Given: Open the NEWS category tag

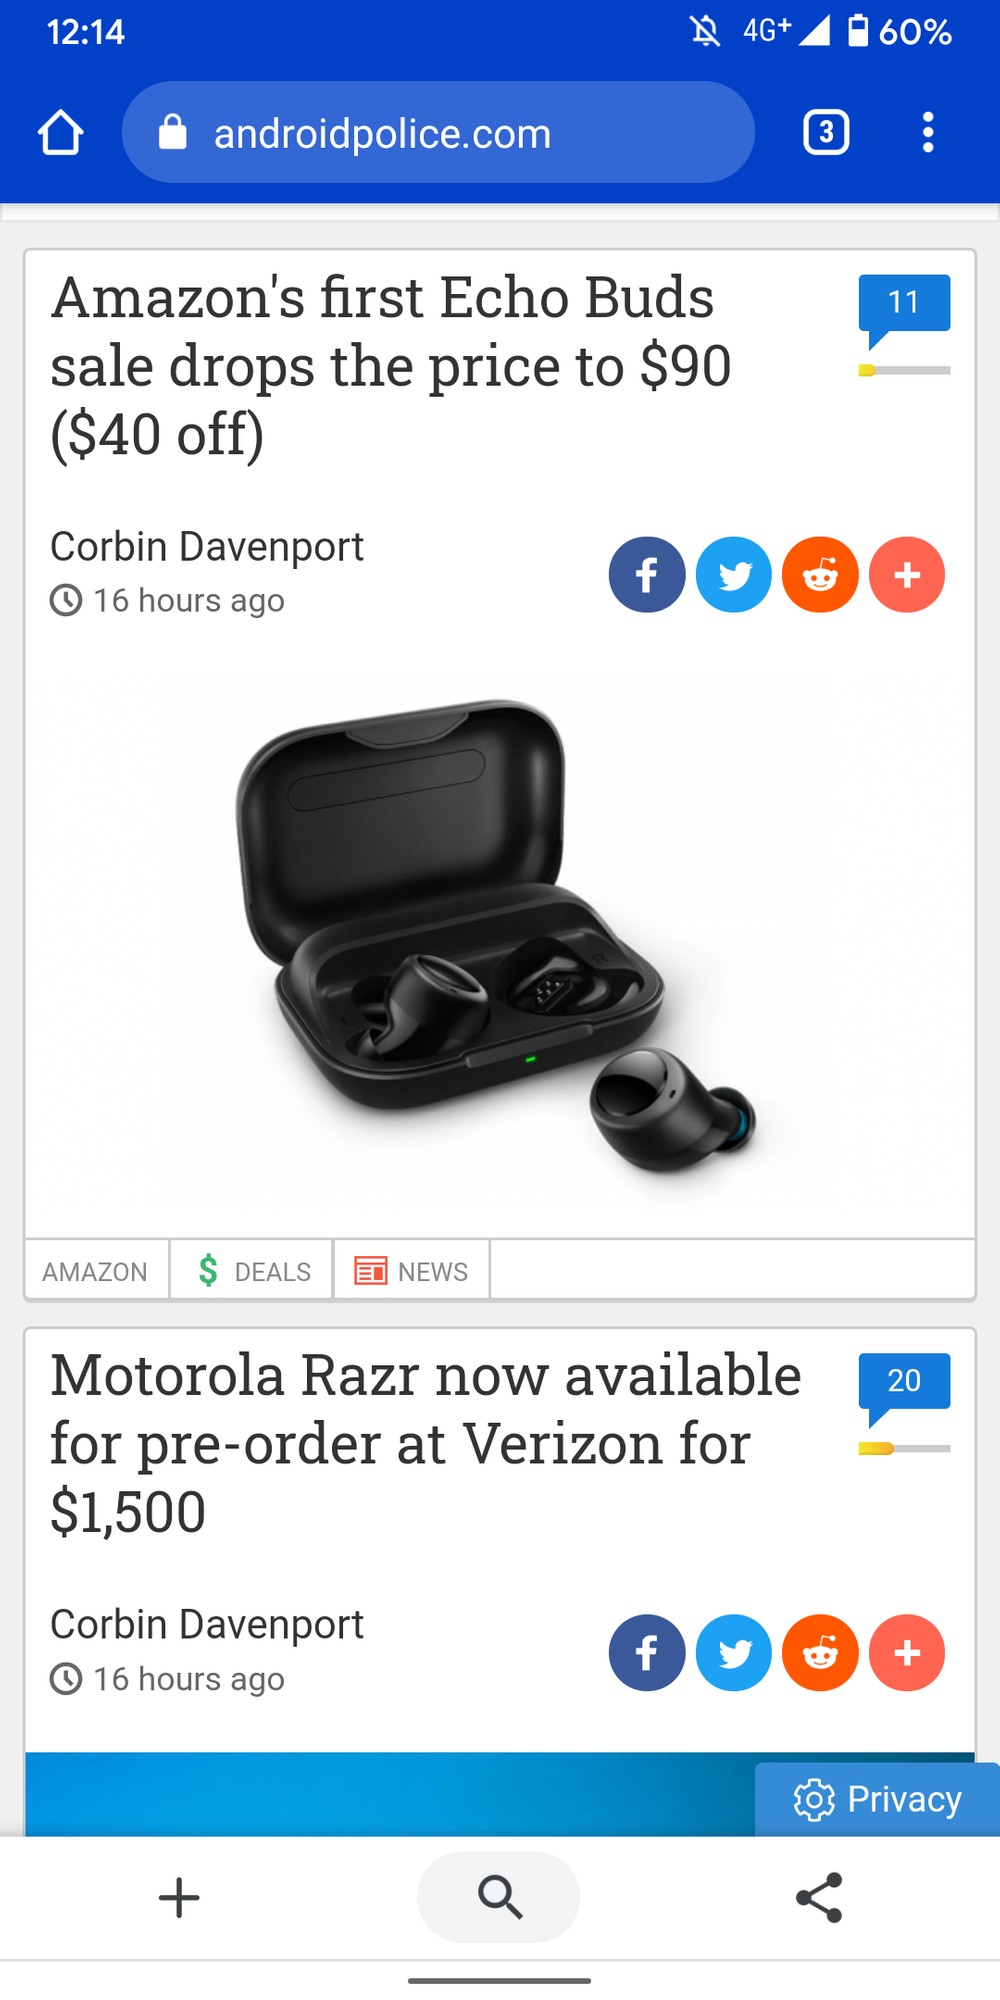Looking at the screenshot, I should pos(412,1271).
